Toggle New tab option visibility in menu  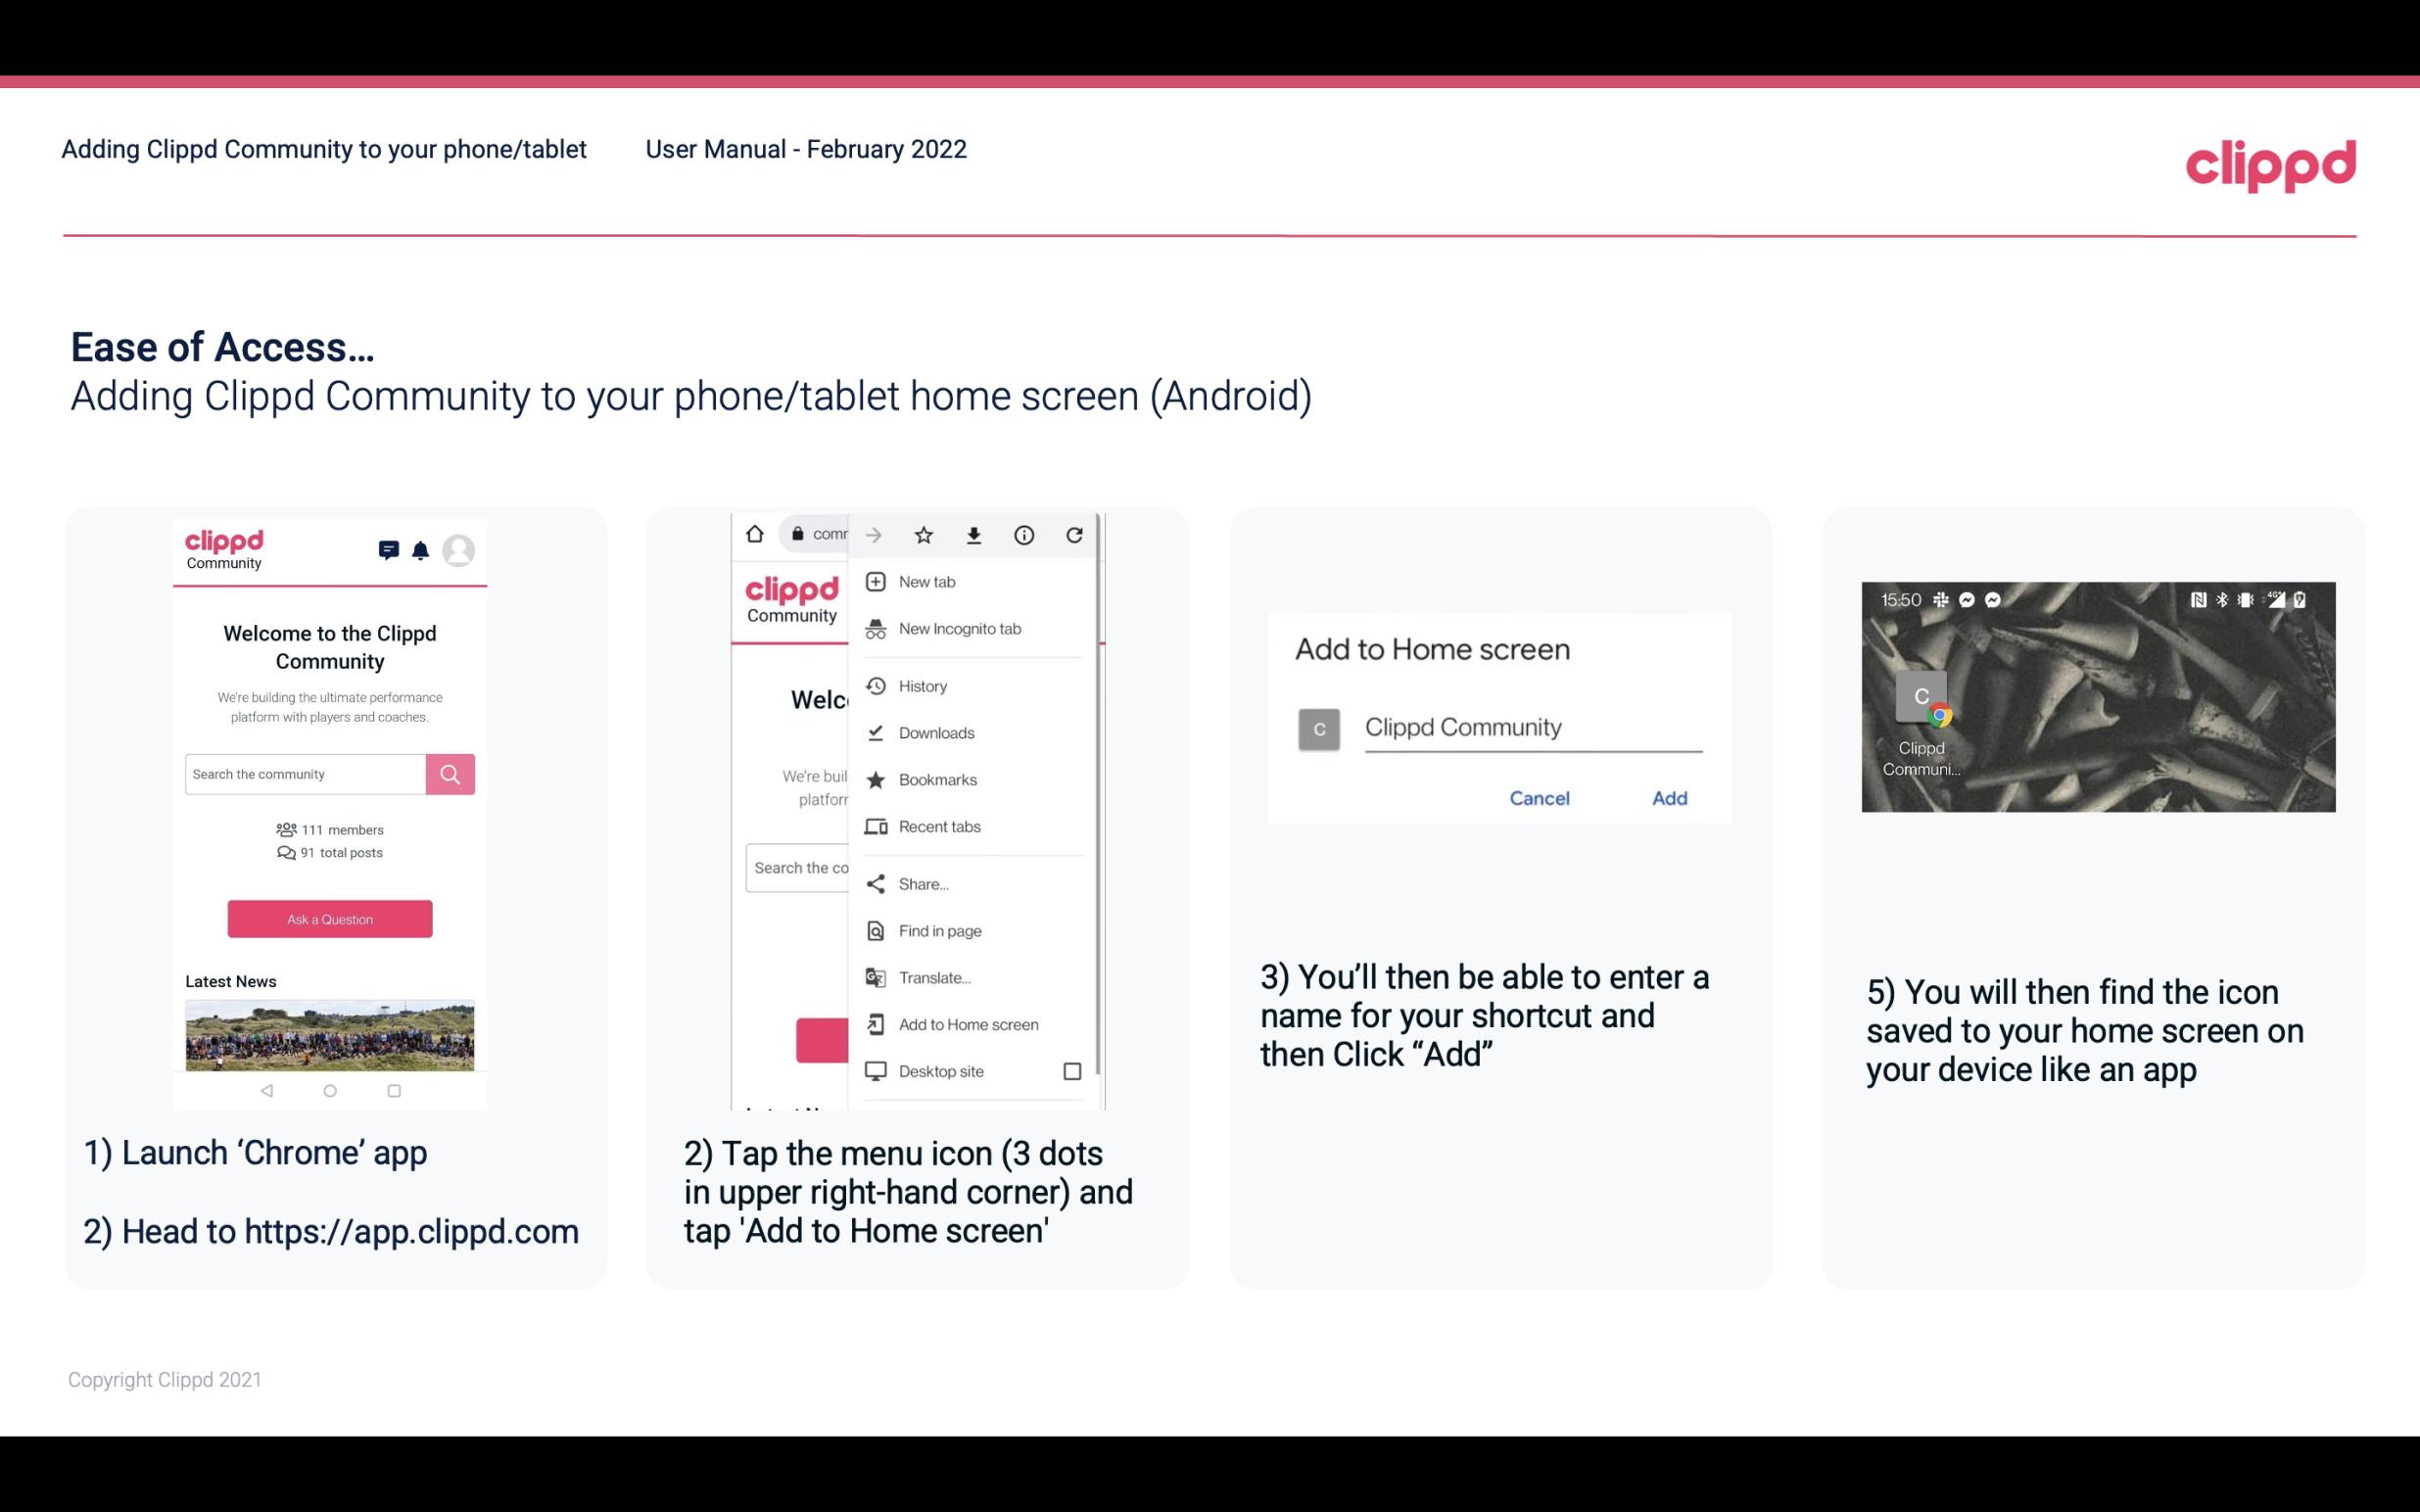pyautogui.click(x=926, y=580)
